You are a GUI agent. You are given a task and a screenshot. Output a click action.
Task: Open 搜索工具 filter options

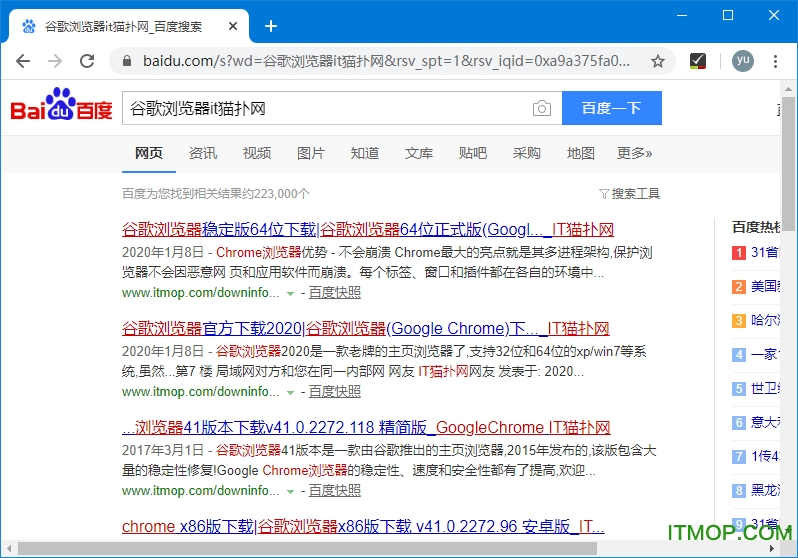point(630,193)
